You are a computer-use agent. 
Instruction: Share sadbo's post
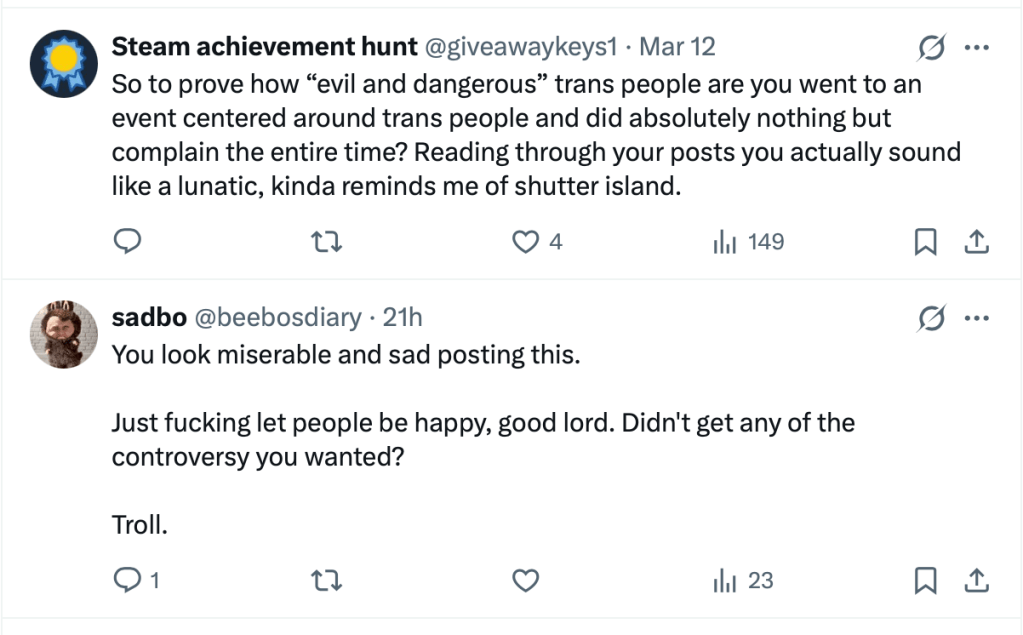978,580
